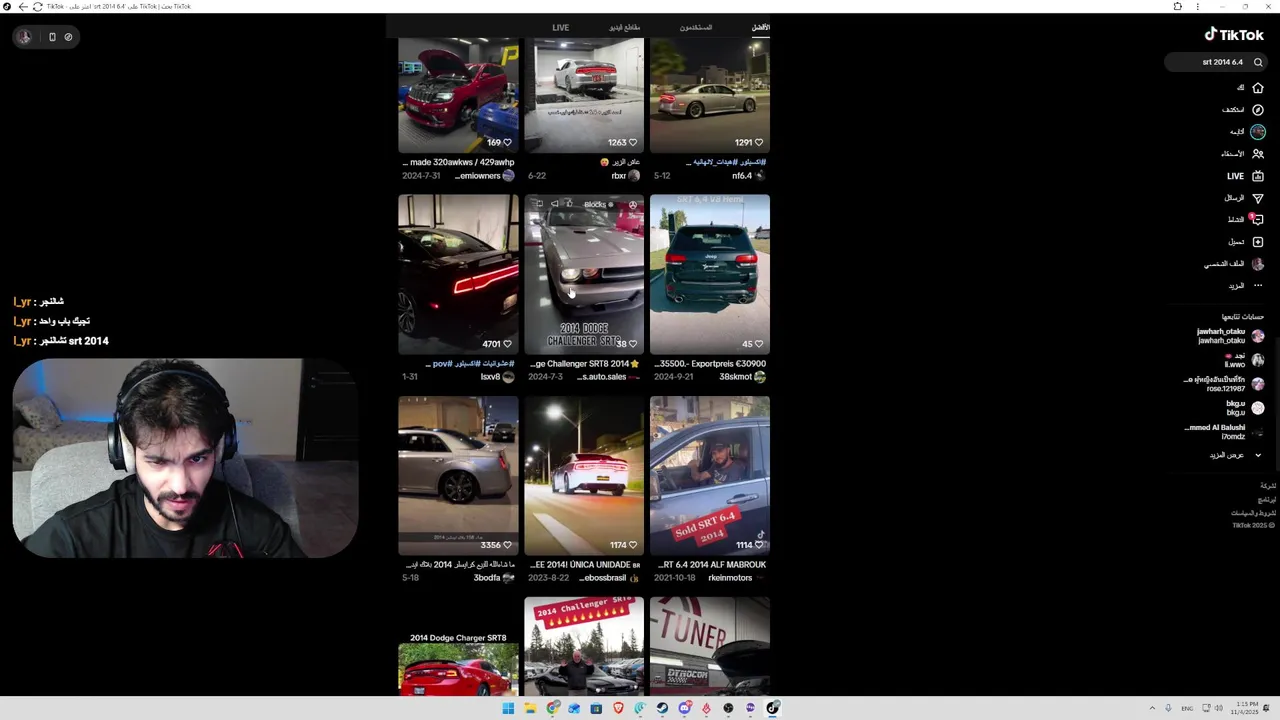The width and height of the screenshot is (1280, 720).
Task: Click the browser back arrow
Action: click(x=23, y=6)
